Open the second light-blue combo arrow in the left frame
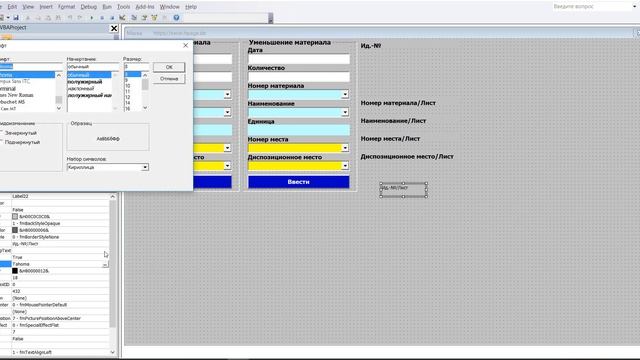 (x=227, y=112)
